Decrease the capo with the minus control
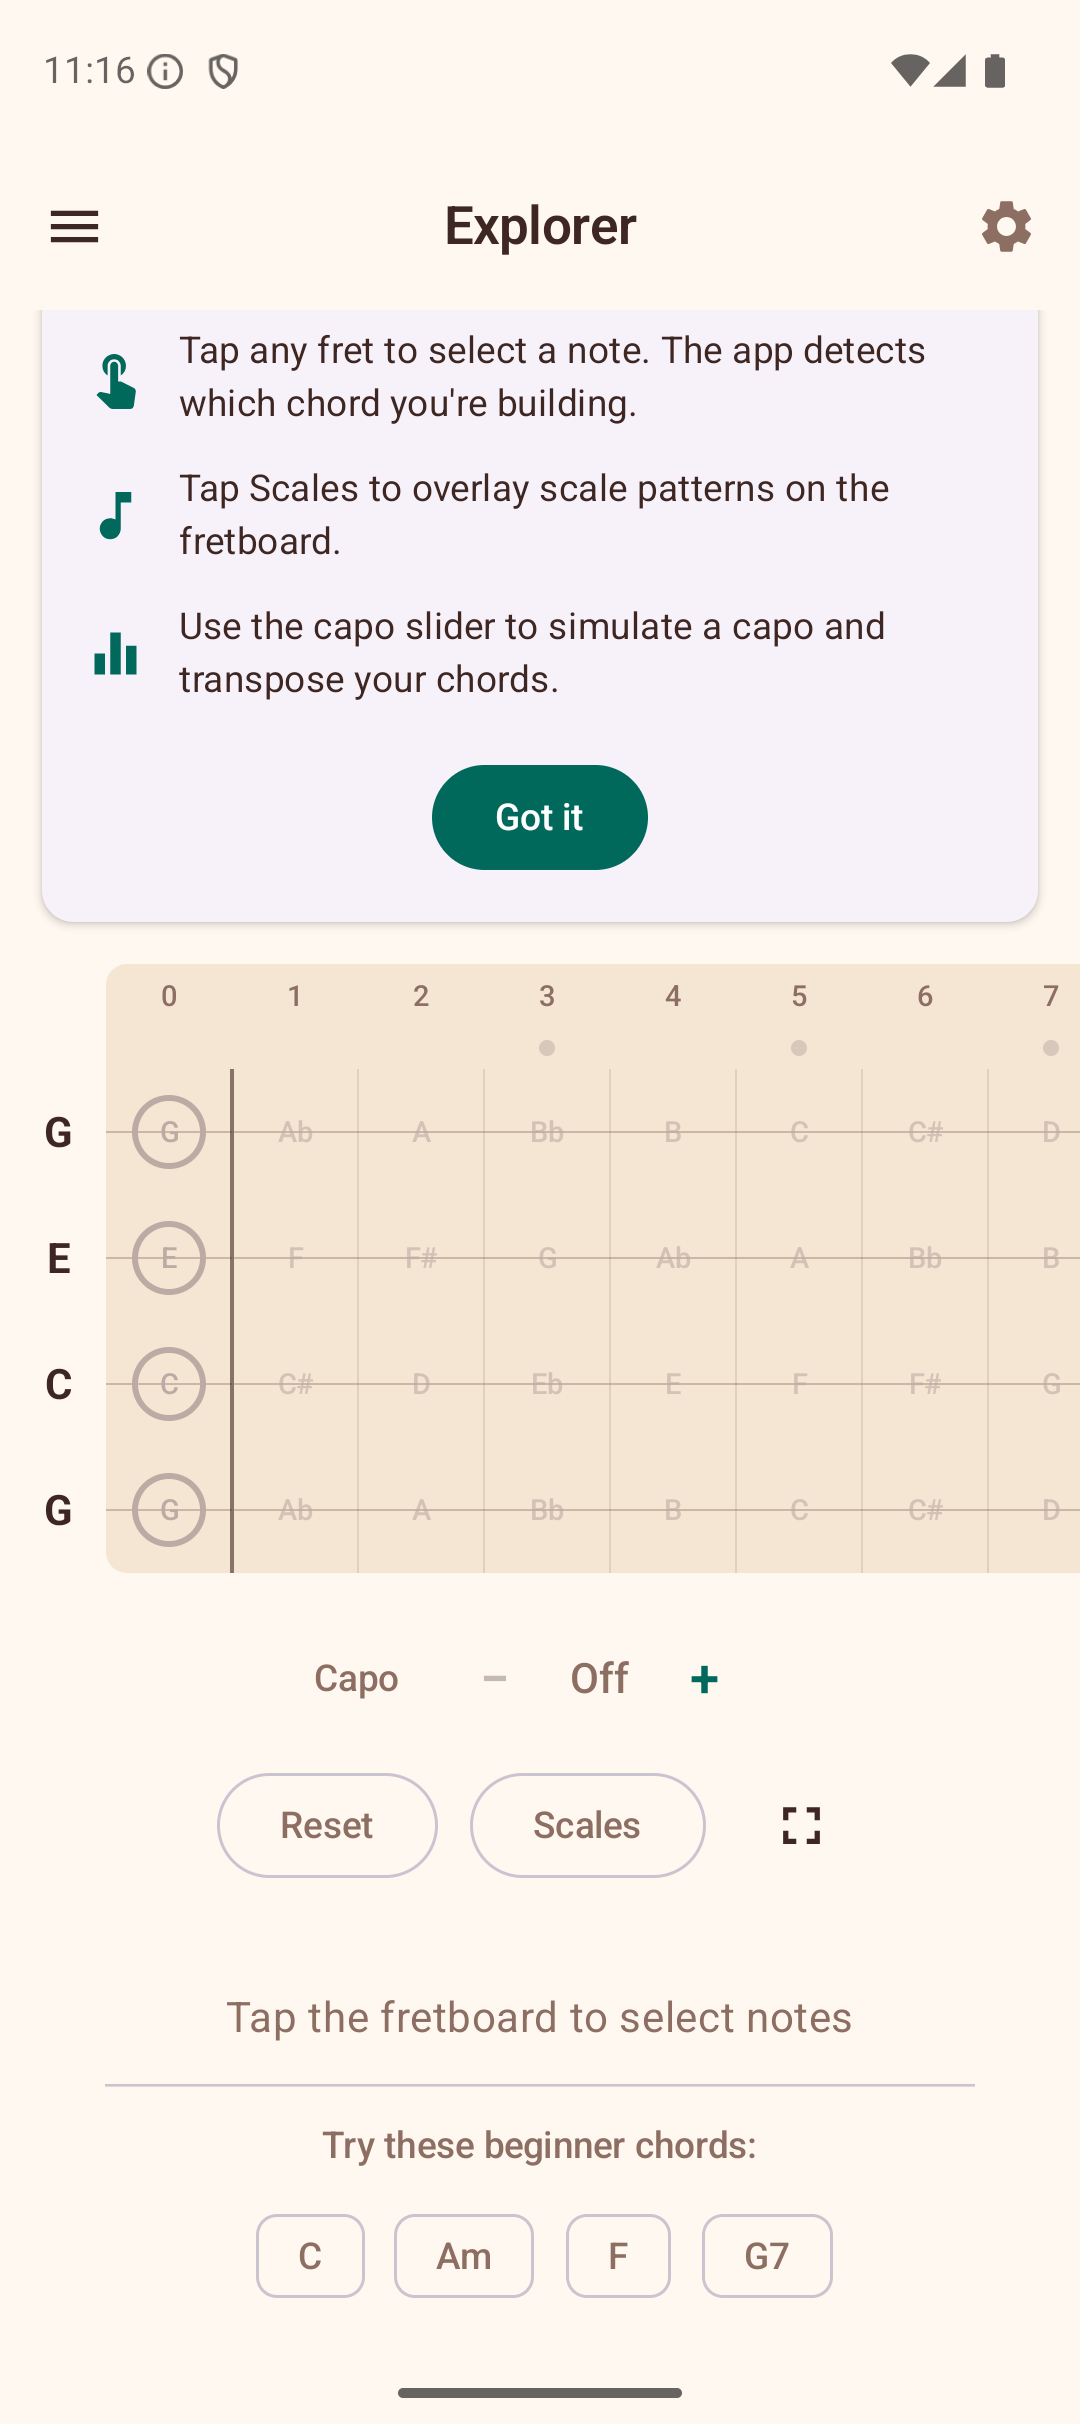 (495, 1678)
